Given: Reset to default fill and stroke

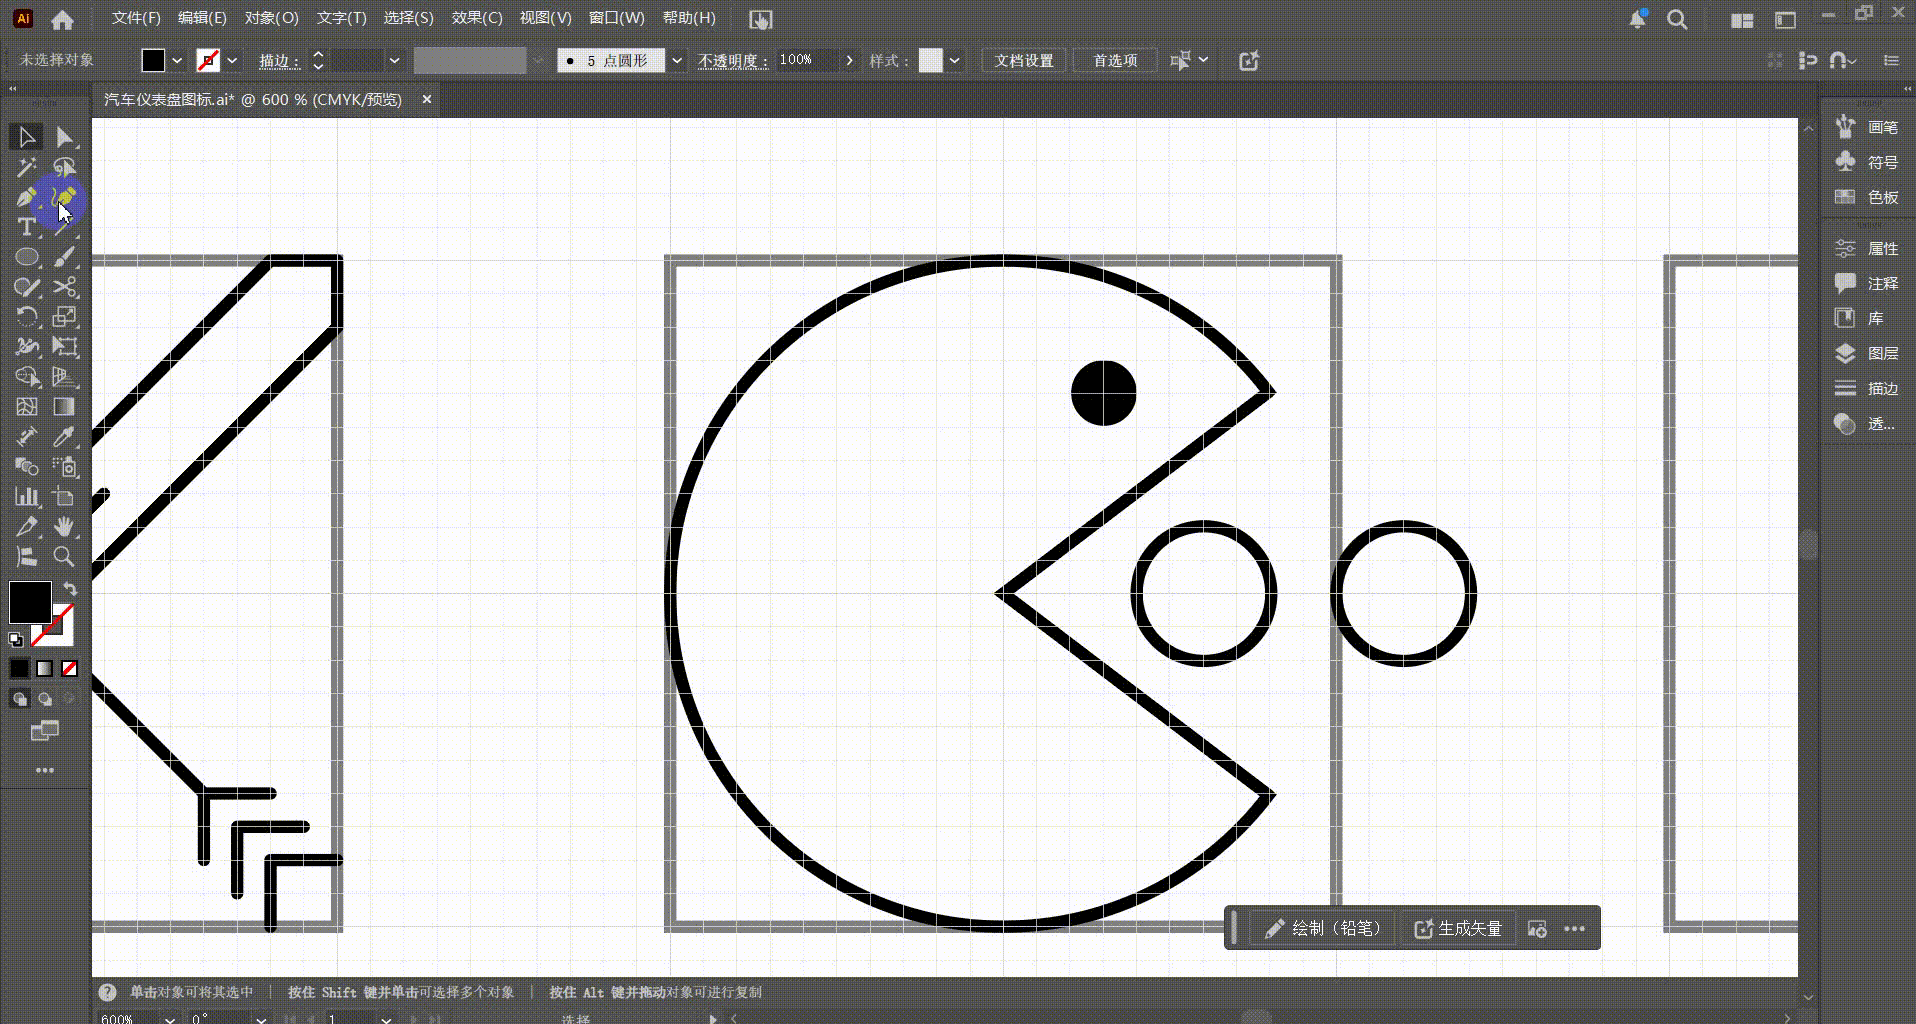Looking at the screenshot, I should (x=16, y=640).
